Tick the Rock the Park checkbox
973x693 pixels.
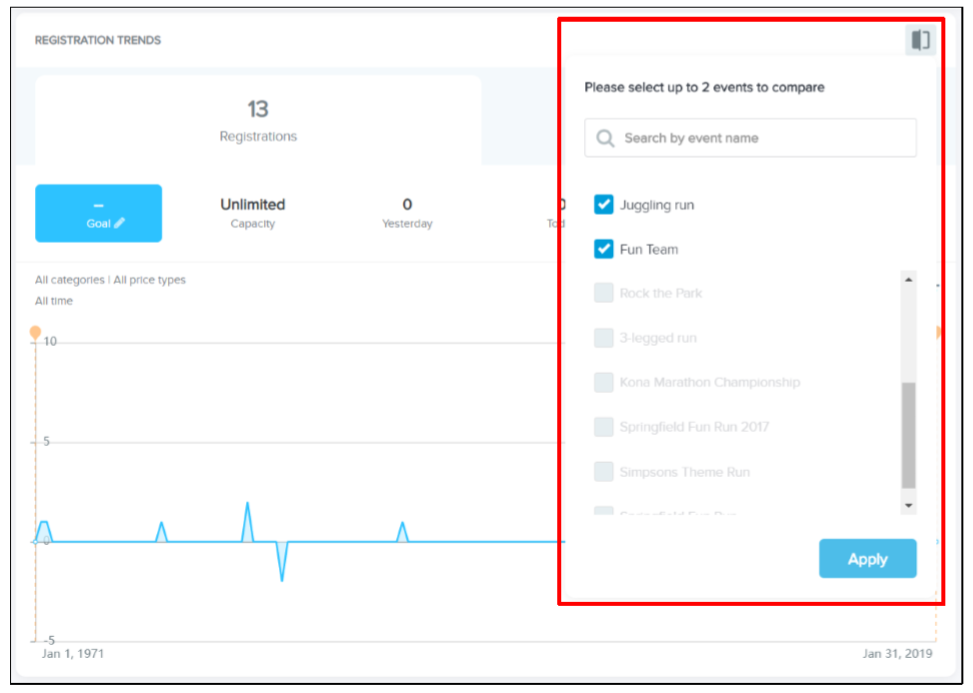click(604, 293)
